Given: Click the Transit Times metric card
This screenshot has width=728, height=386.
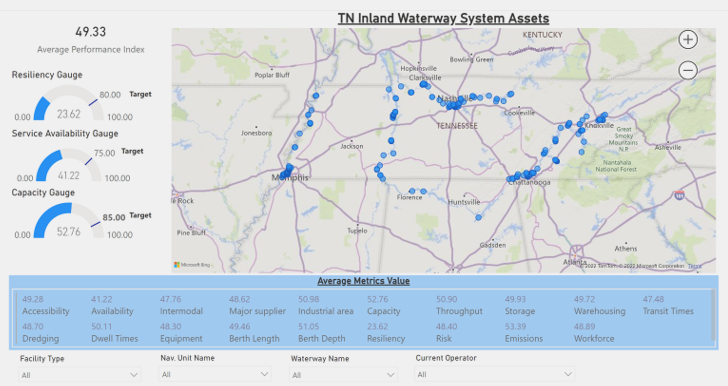Looking at the screenshot, I should click(x=668, y=306).
